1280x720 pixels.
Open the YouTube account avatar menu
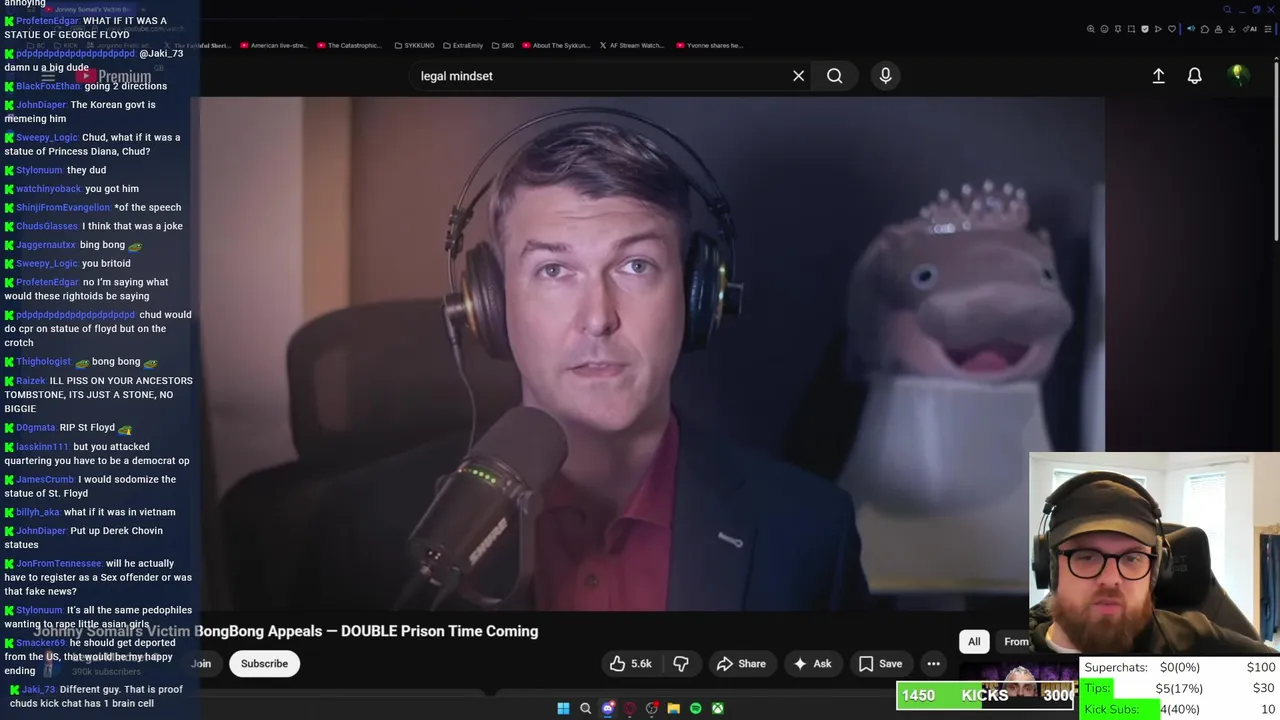[x=1237, y=75]
